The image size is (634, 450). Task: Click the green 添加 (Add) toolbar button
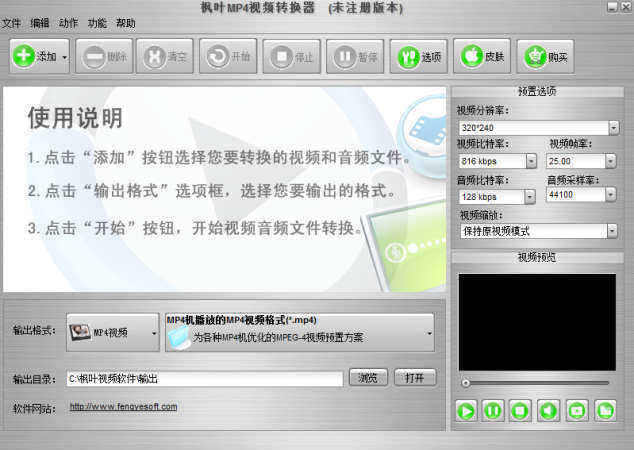[34, 56]
